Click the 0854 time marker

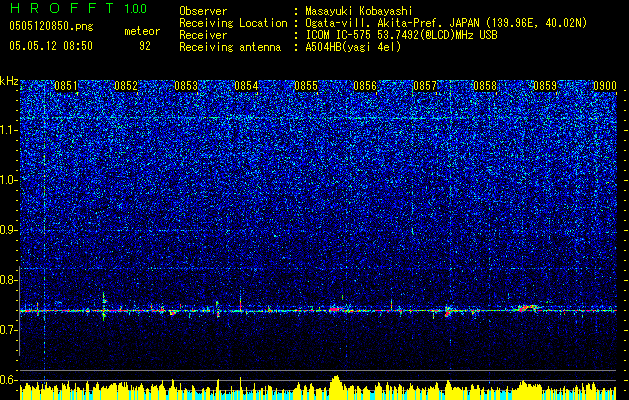coord(246,86)
